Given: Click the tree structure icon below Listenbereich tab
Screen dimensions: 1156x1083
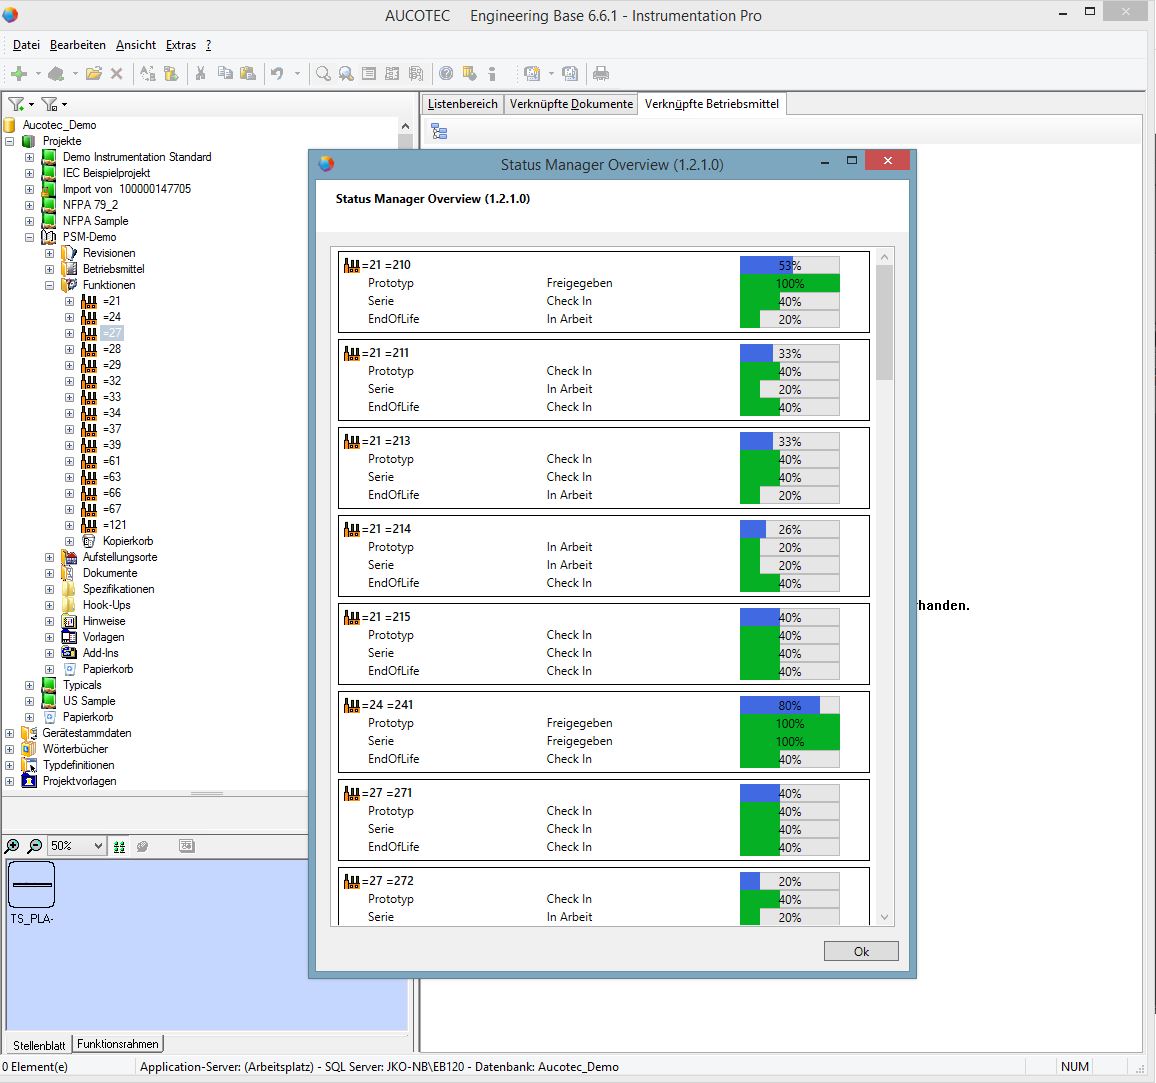Looking at the screenshot, I should 439,132.
